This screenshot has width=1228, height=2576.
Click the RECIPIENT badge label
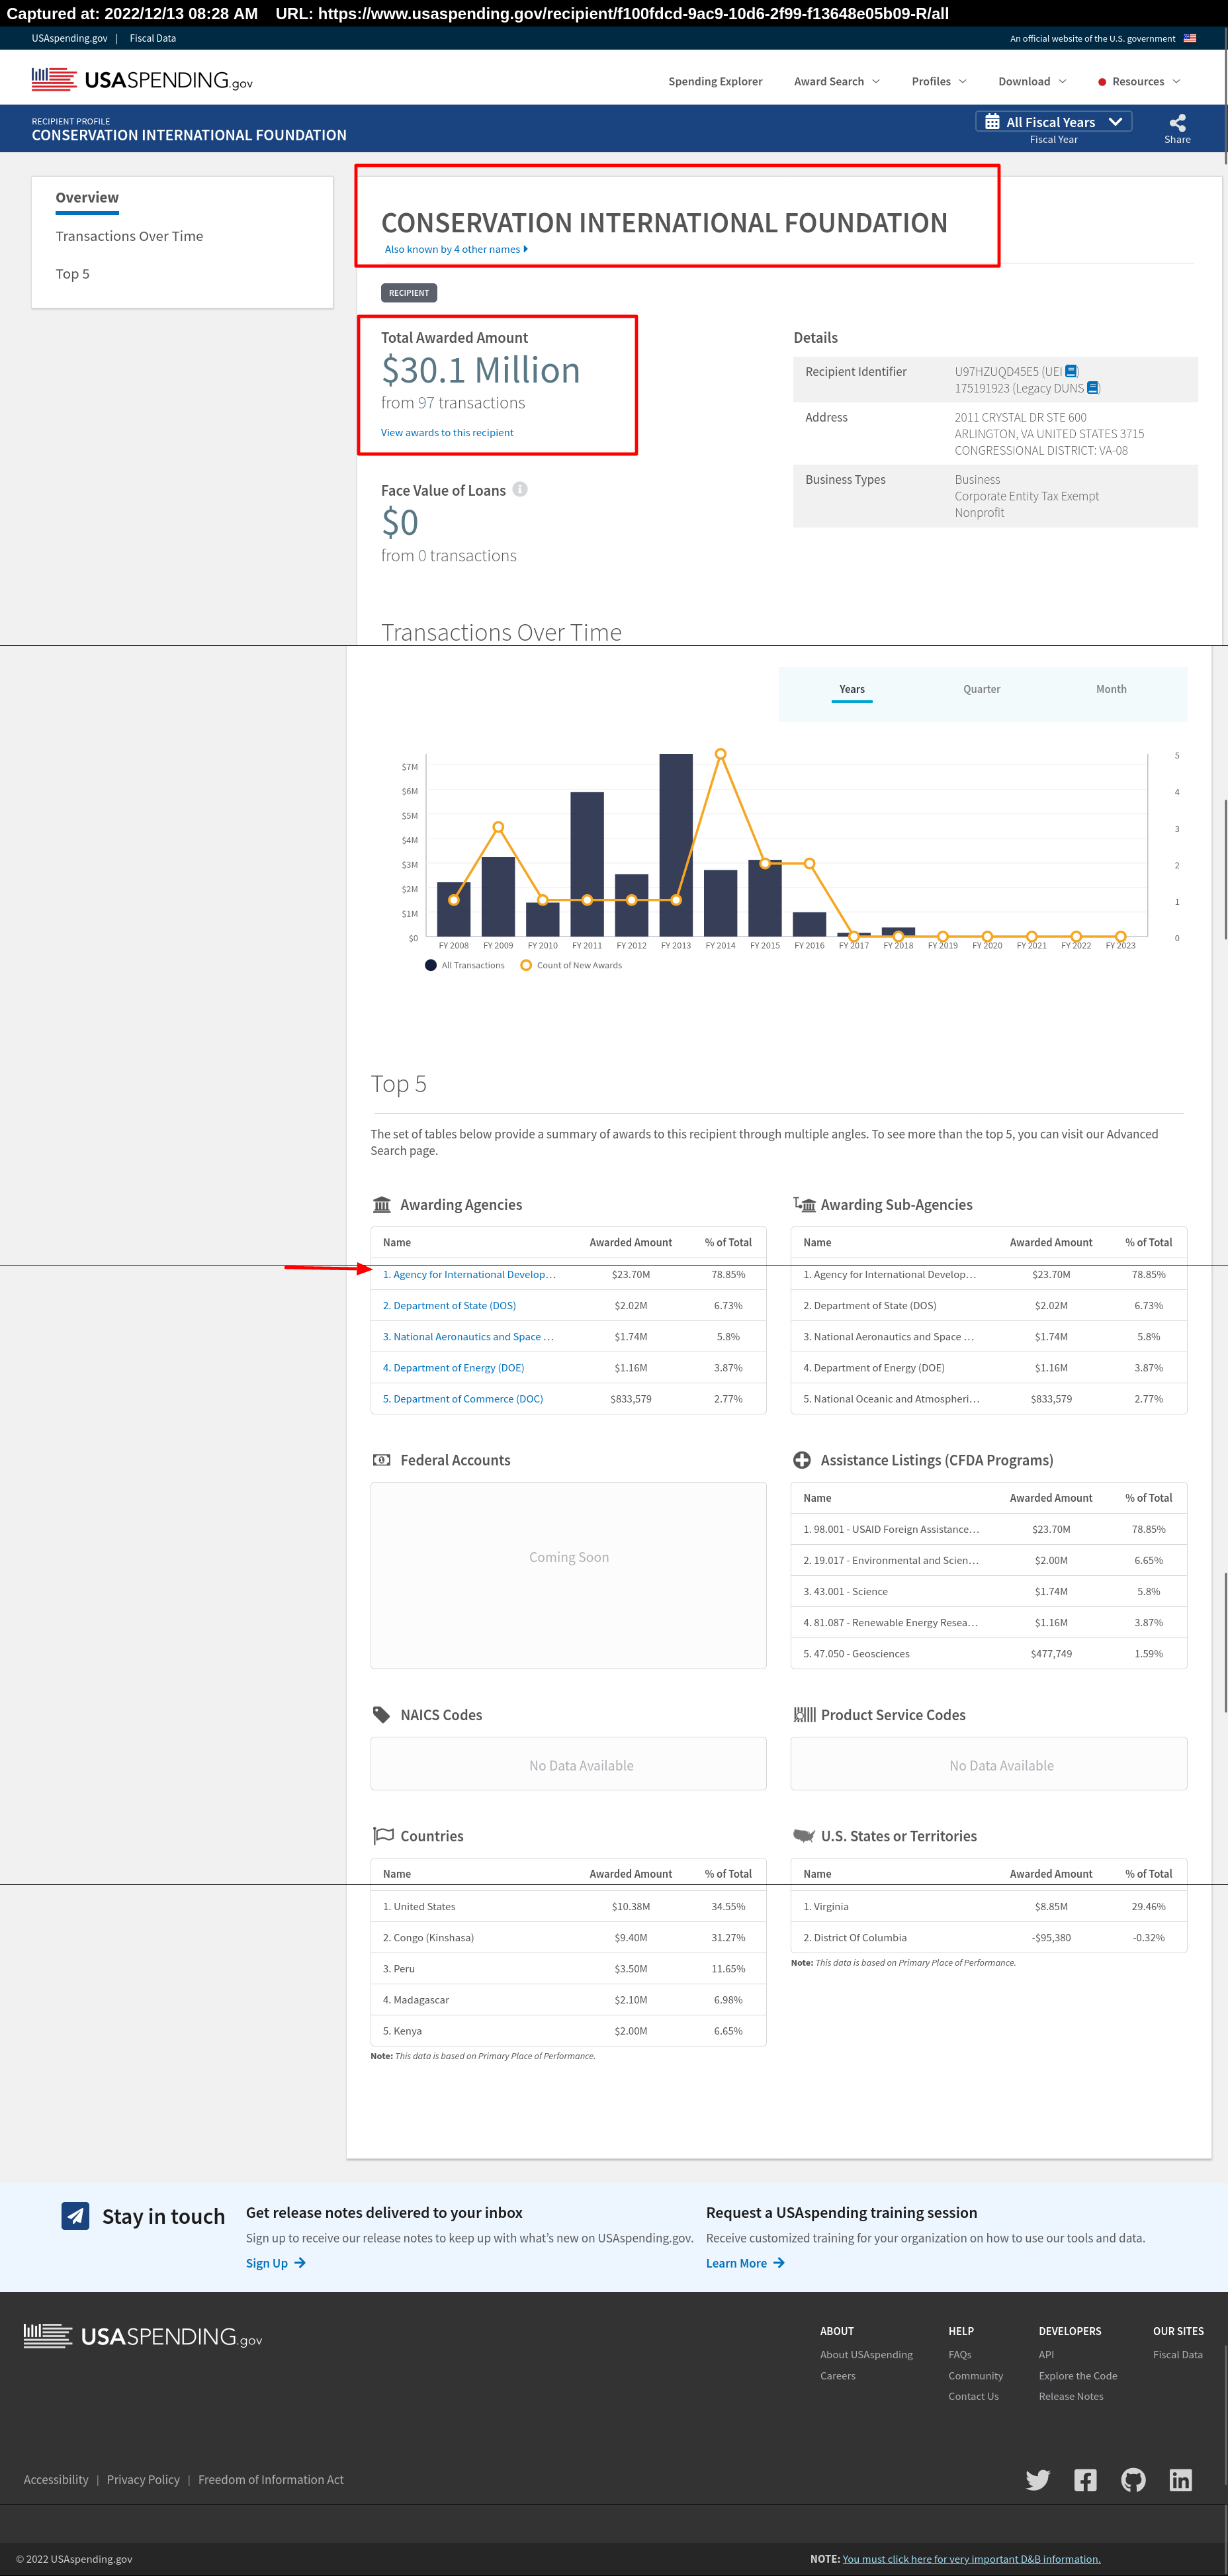[x=409, y=293]
